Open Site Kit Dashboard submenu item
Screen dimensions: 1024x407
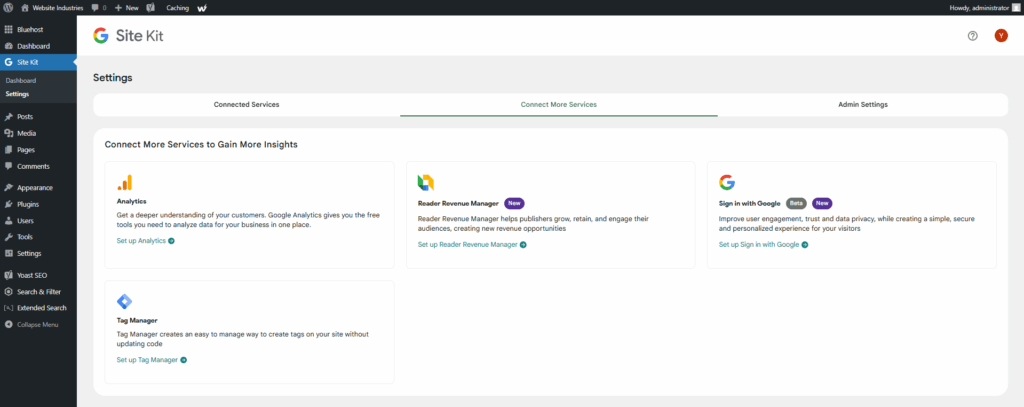click(x=20, y=81)
